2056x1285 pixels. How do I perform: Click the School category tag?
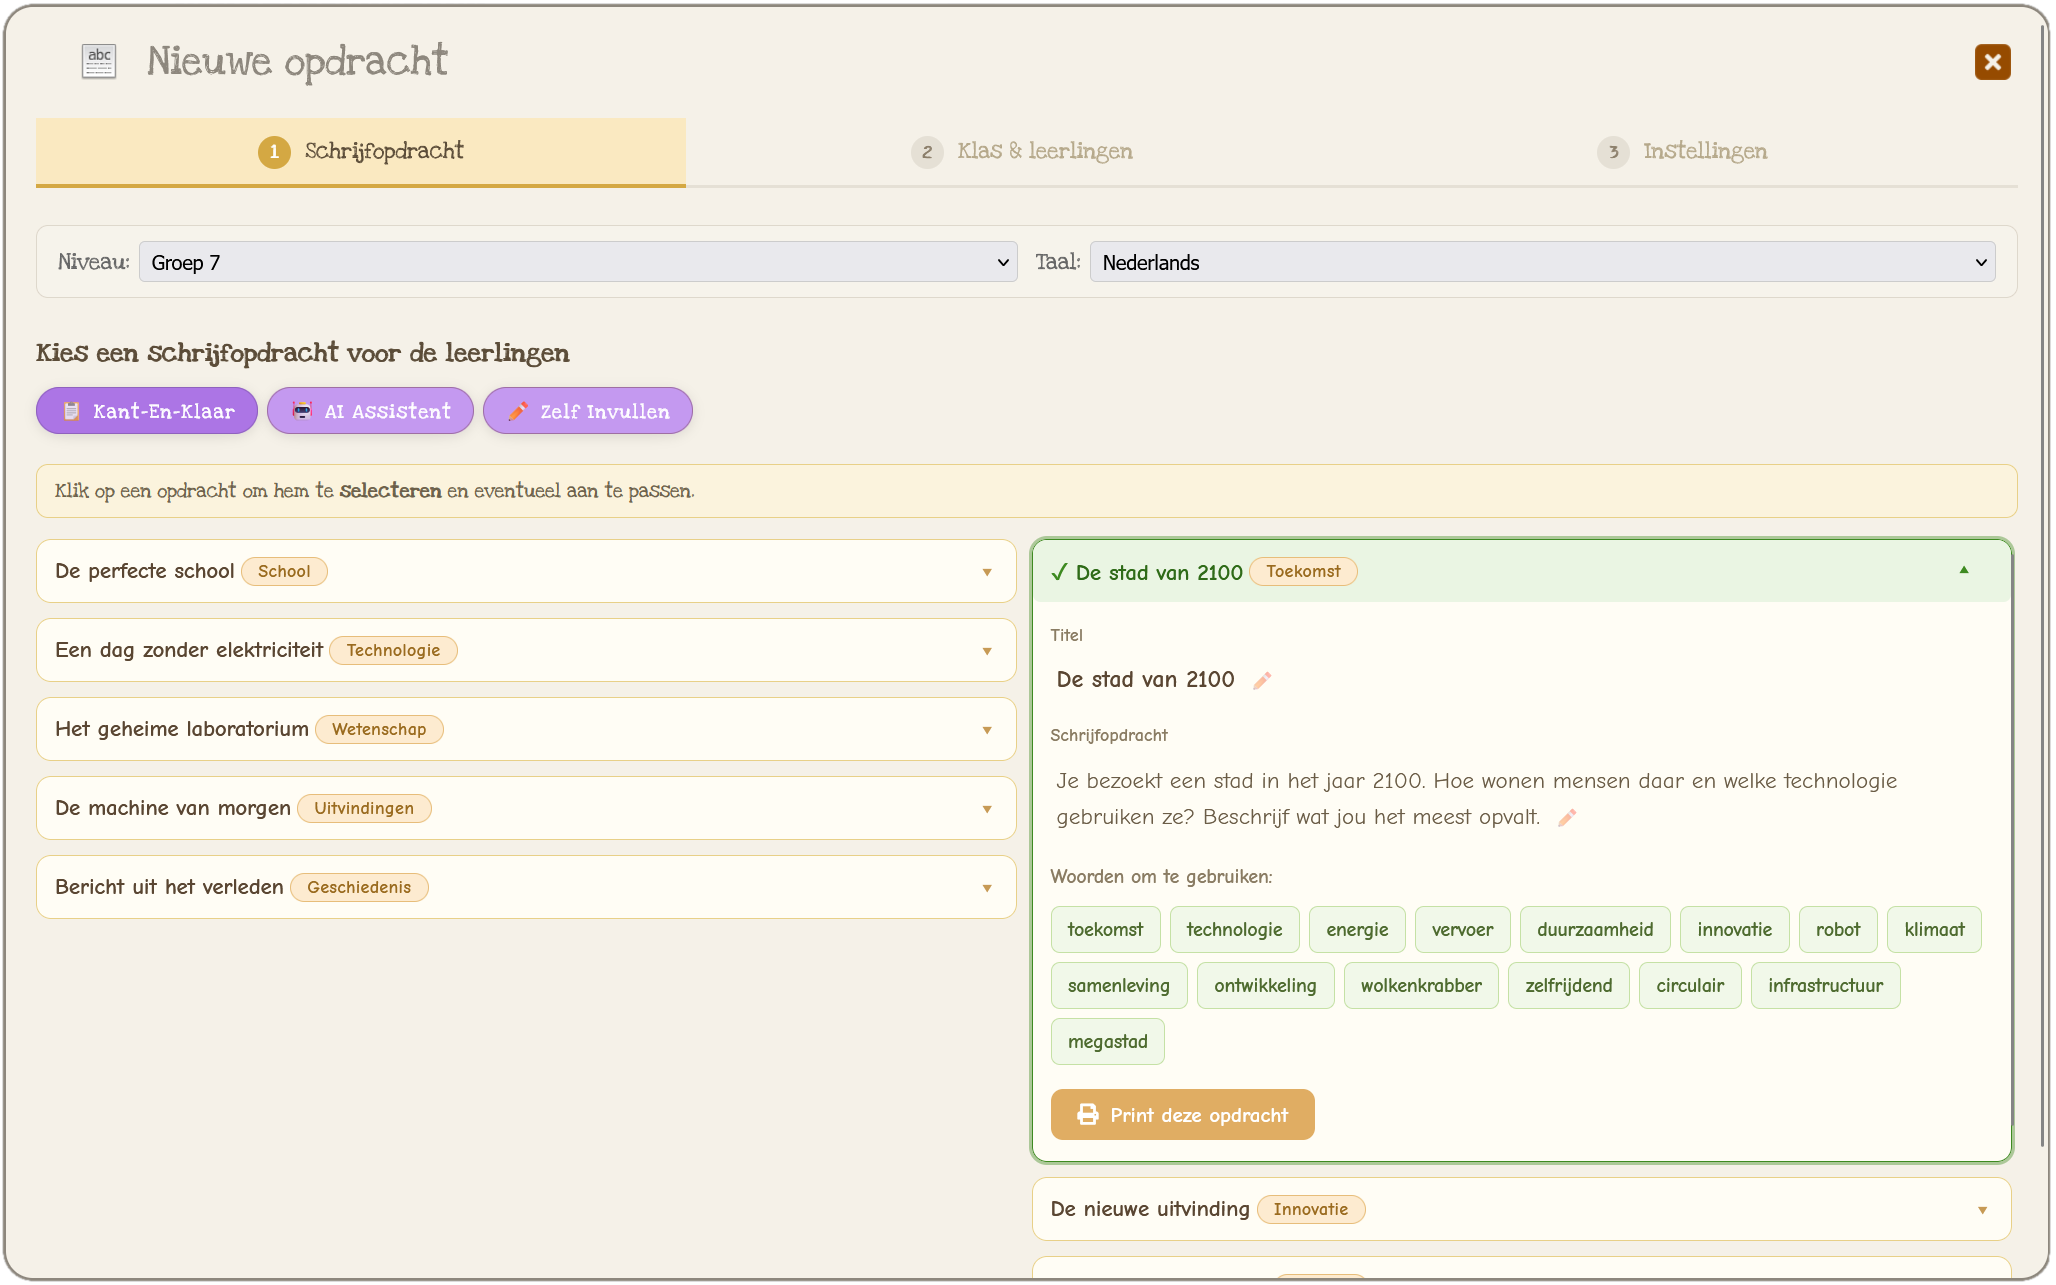click(x=284, y=572)
